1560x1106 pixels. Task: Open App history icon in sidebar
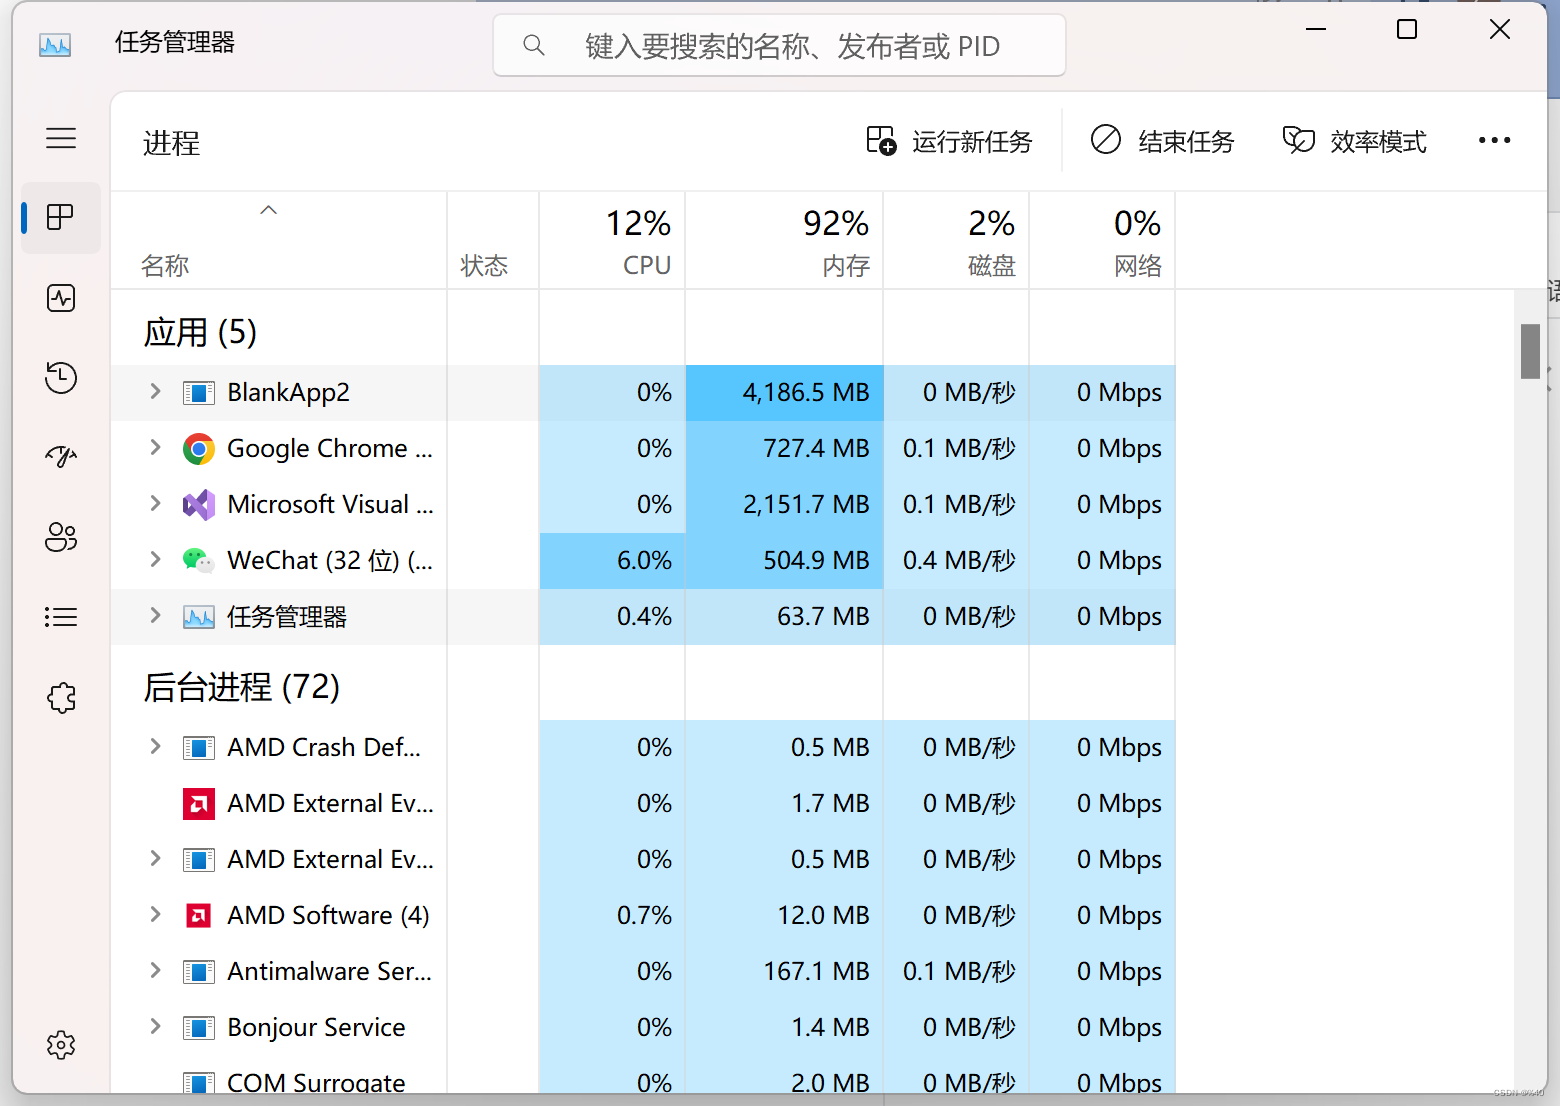[61, 378]
